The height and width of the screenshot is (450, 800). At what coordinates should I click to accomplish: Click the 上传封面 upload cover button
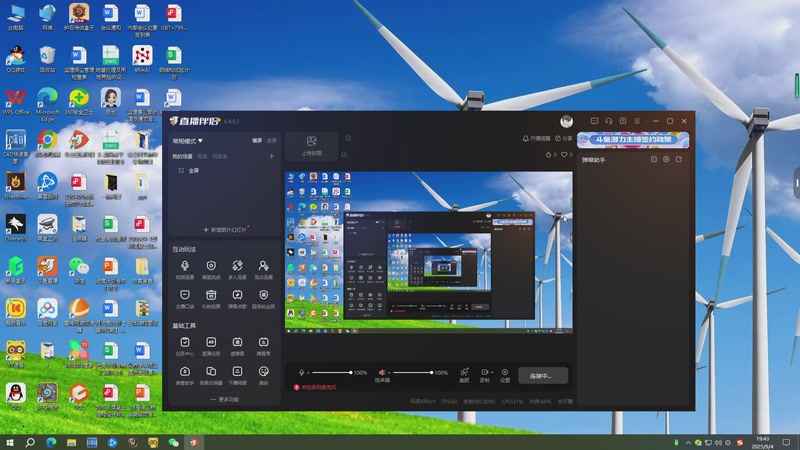pyautogui.click(x=311, y=146)
